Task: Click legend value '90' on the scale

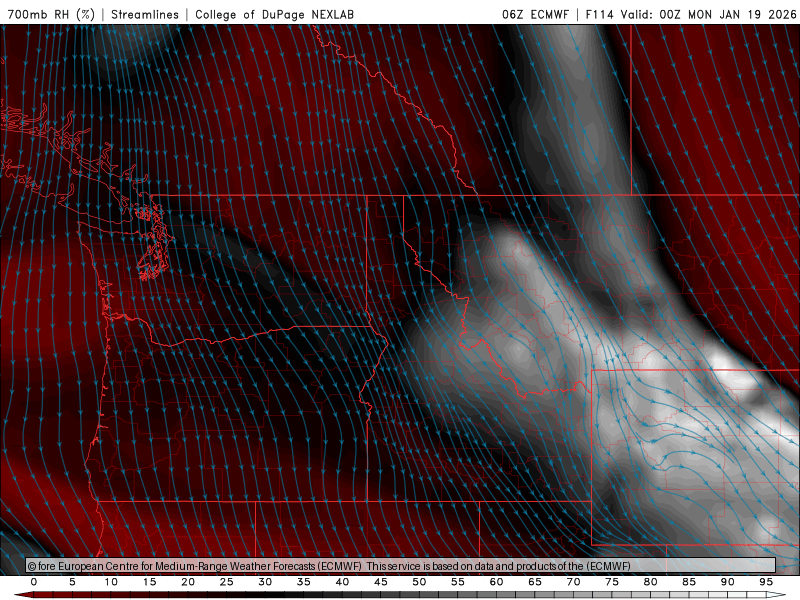Action: pyautogui.click(x=728, y=582)
